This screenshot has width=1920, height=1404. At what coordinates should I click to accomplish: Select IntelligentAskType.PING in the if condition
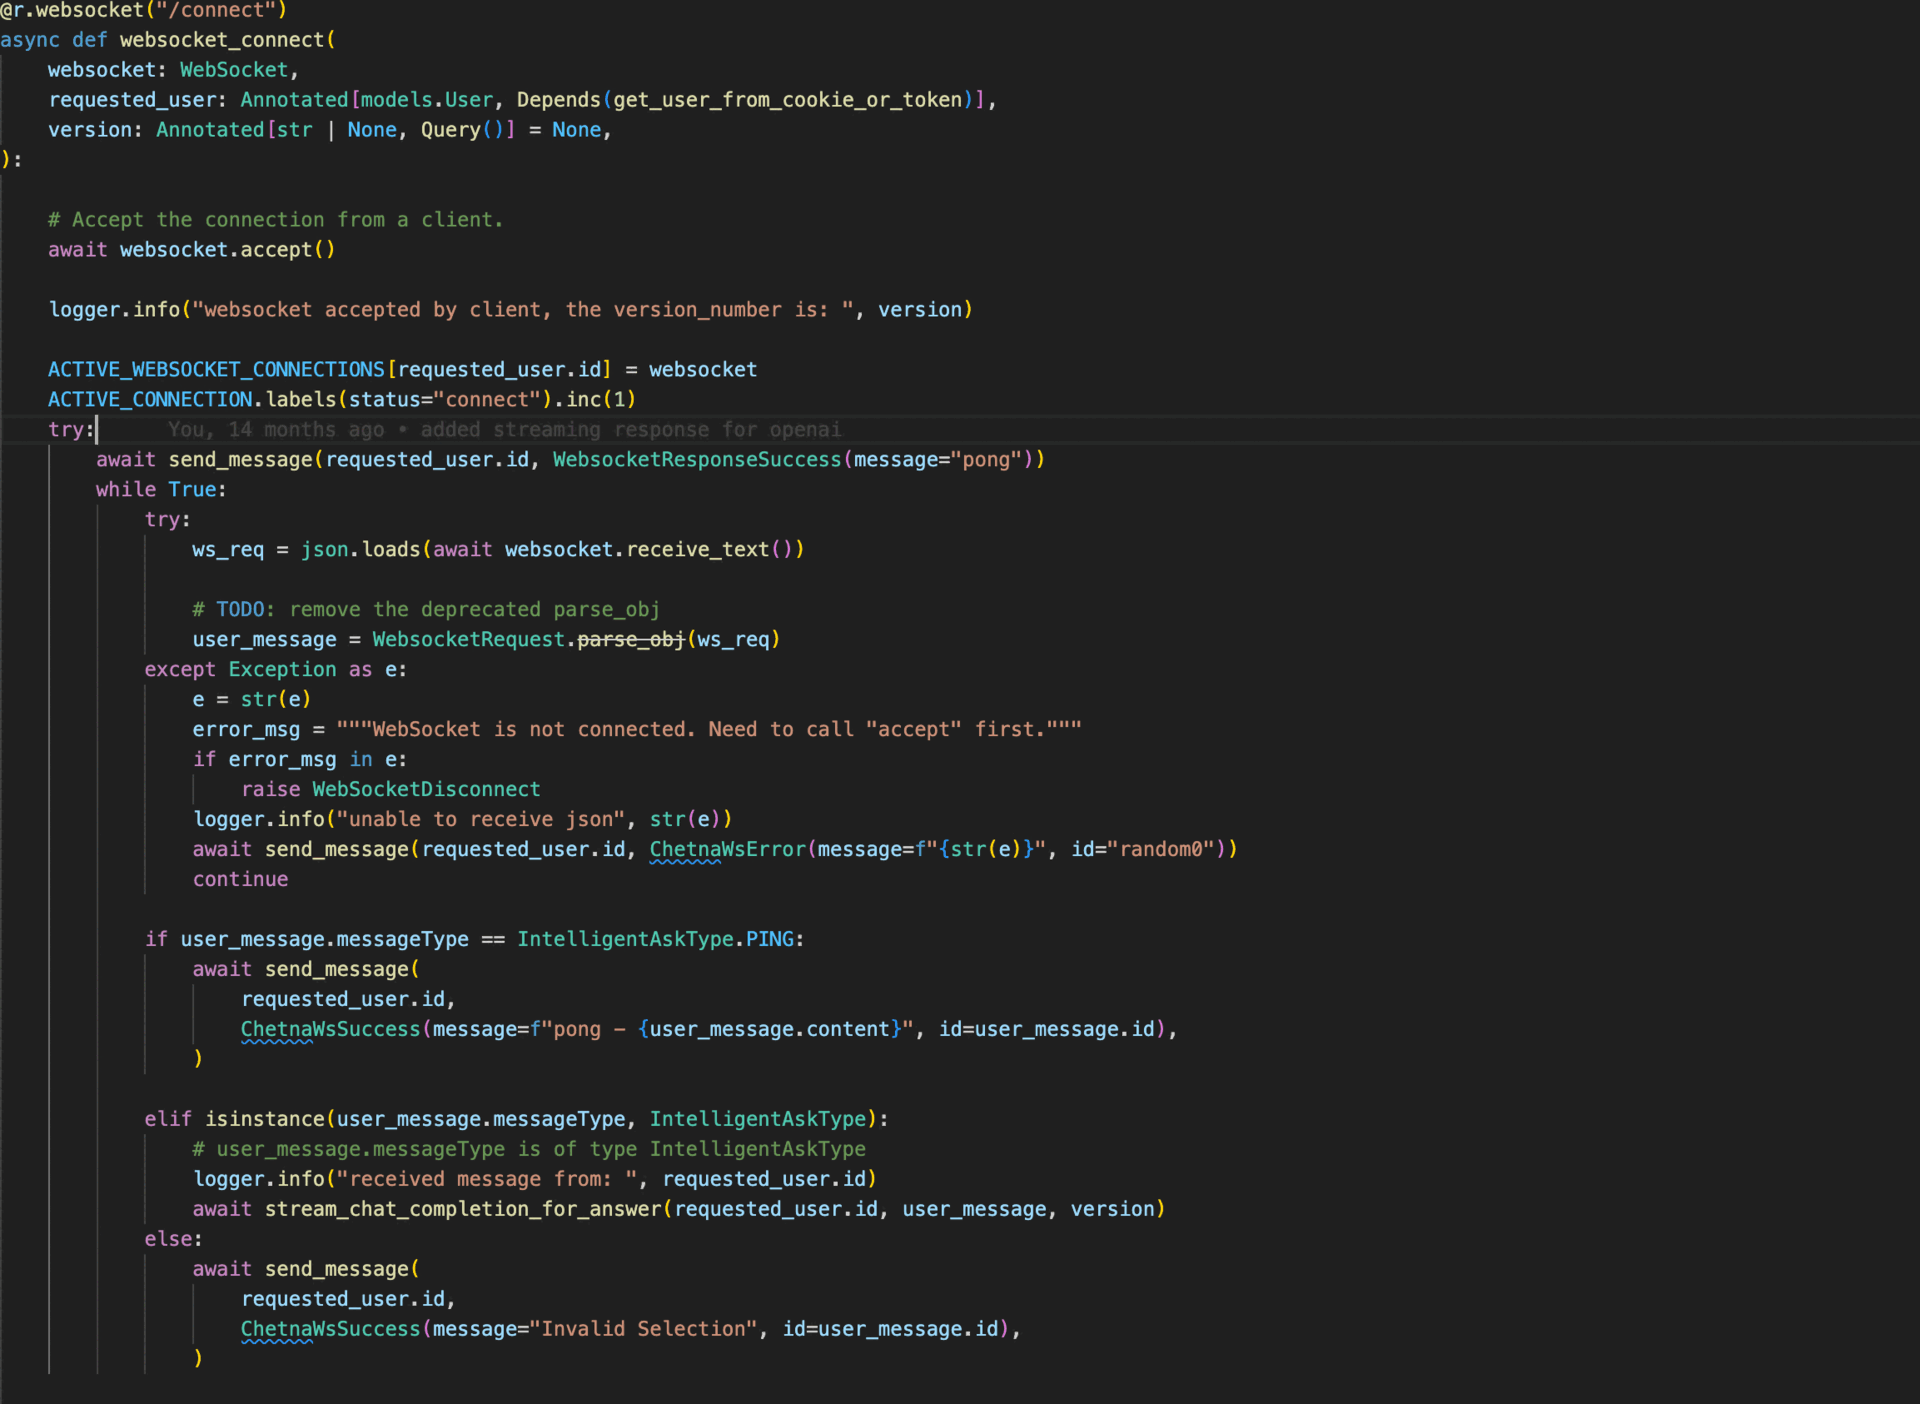(x=660, y=939)
